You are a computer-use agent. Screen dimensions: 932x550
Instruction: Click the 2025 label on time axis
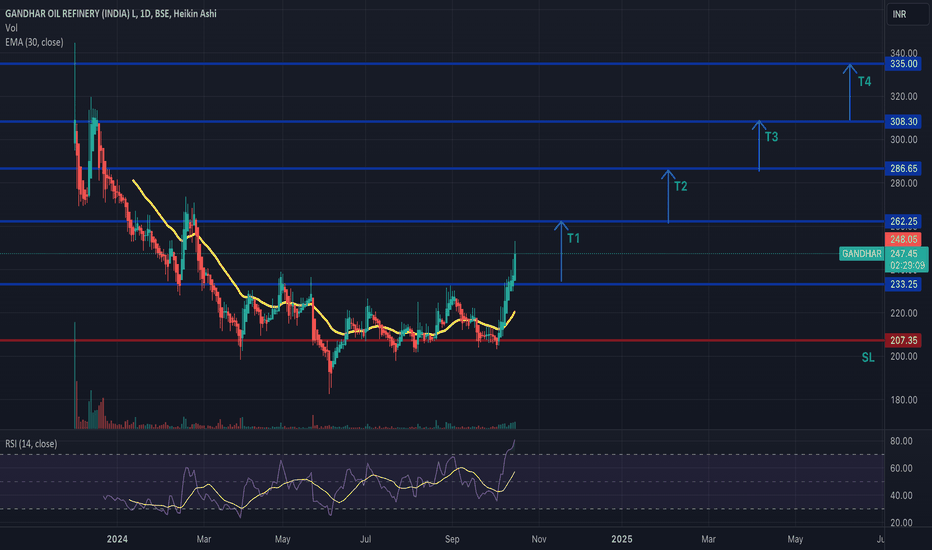point(622,539)
